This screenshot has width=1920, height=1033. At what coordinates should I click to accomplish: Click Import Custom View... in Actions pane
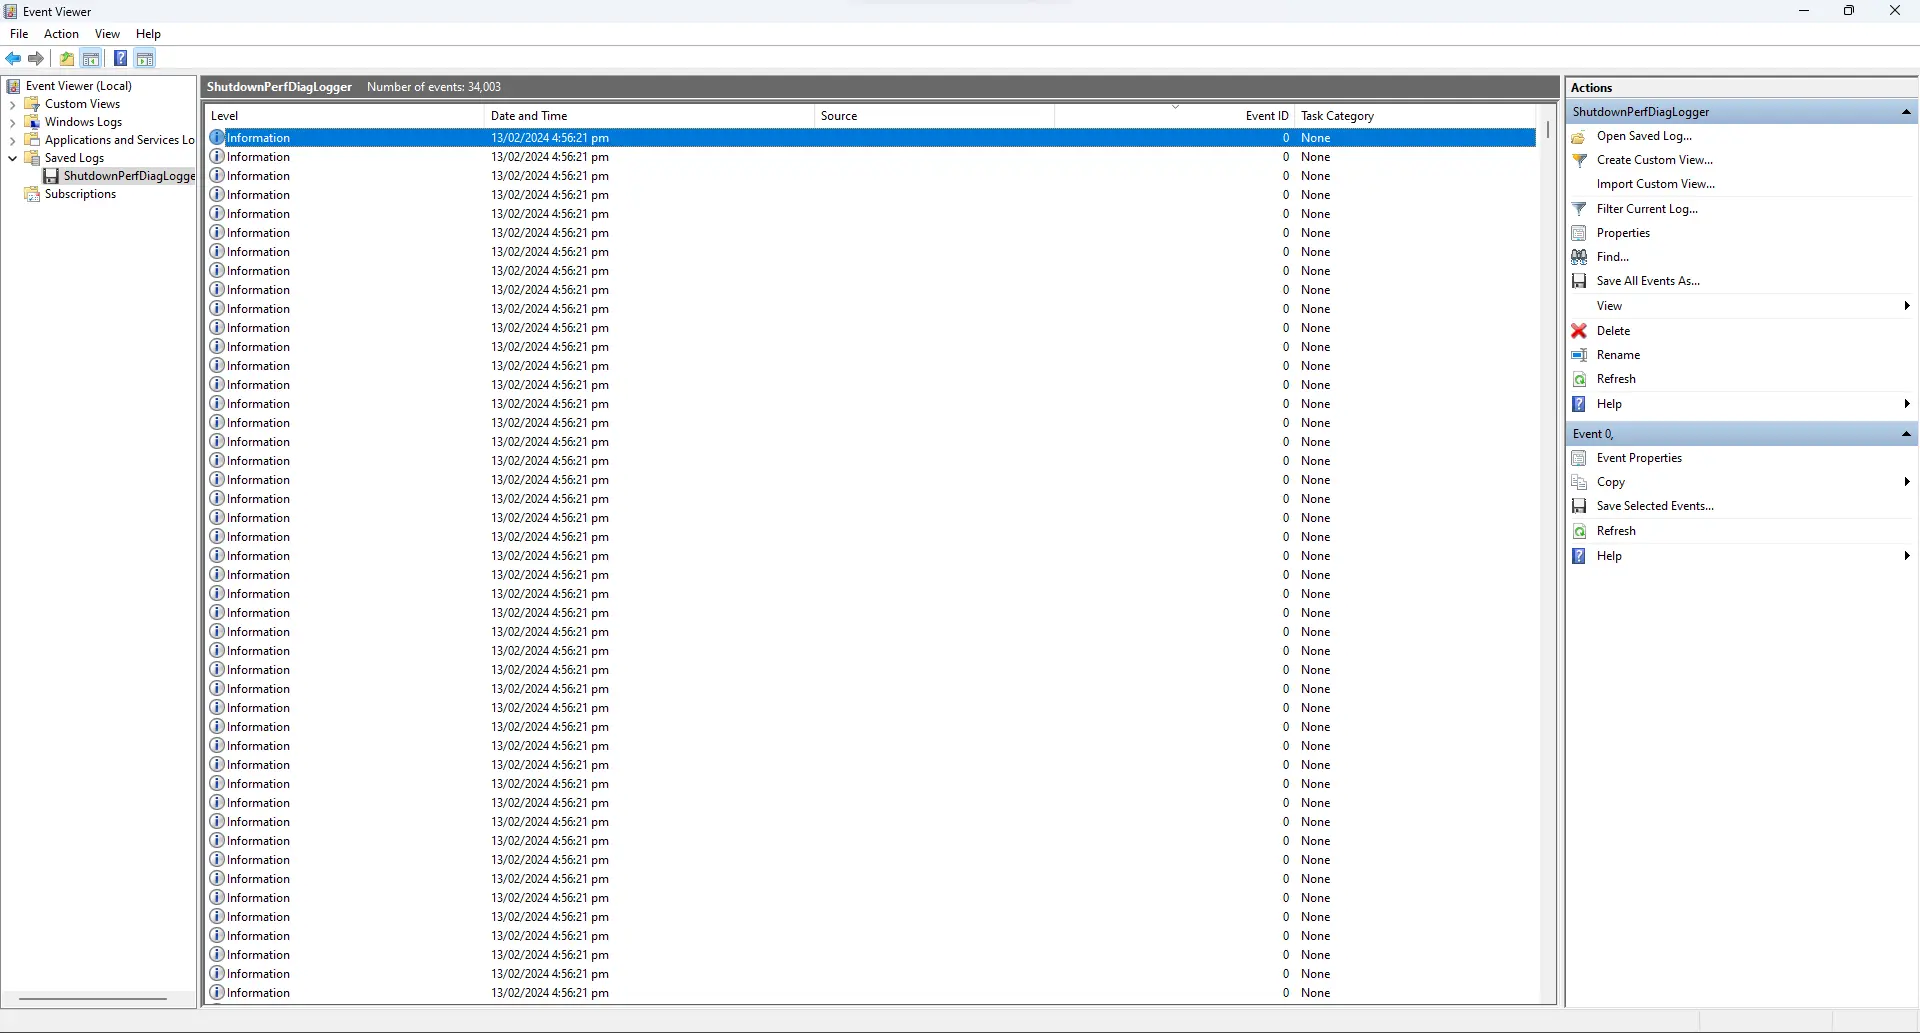(x=1655, y=184)
